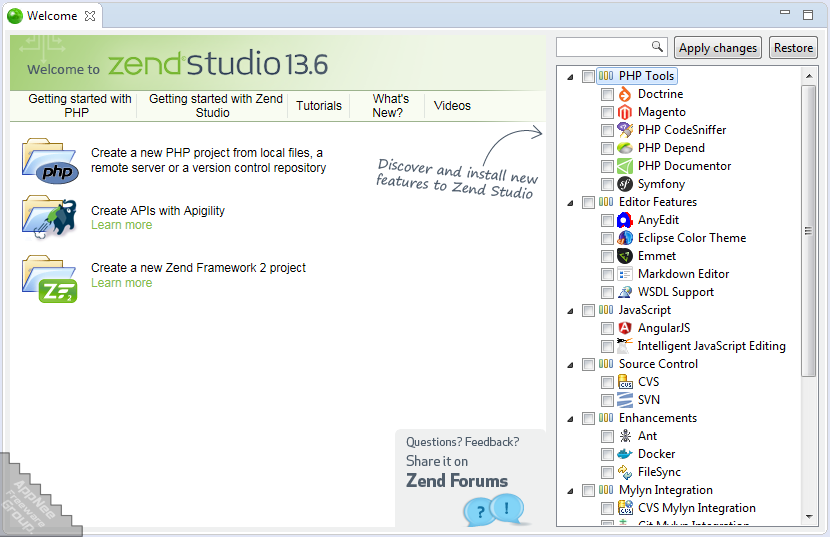Click Create a new PHP project link

[x=208, y=160]
